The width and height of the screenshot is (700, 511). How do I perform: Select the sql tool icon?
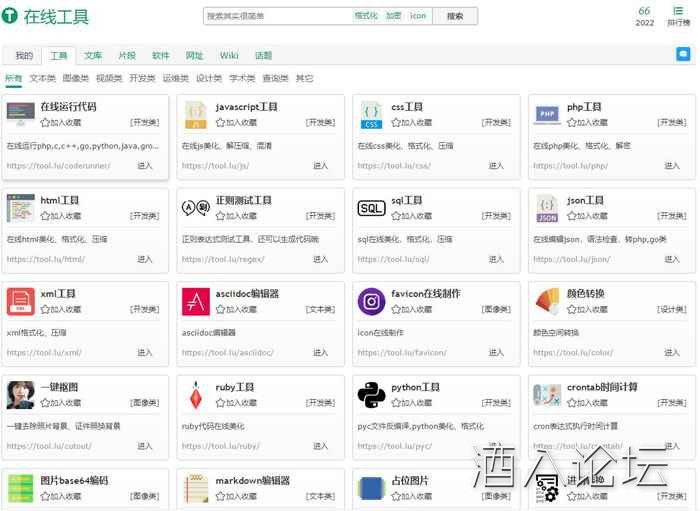pyautogui.click(x=371, y=208)
